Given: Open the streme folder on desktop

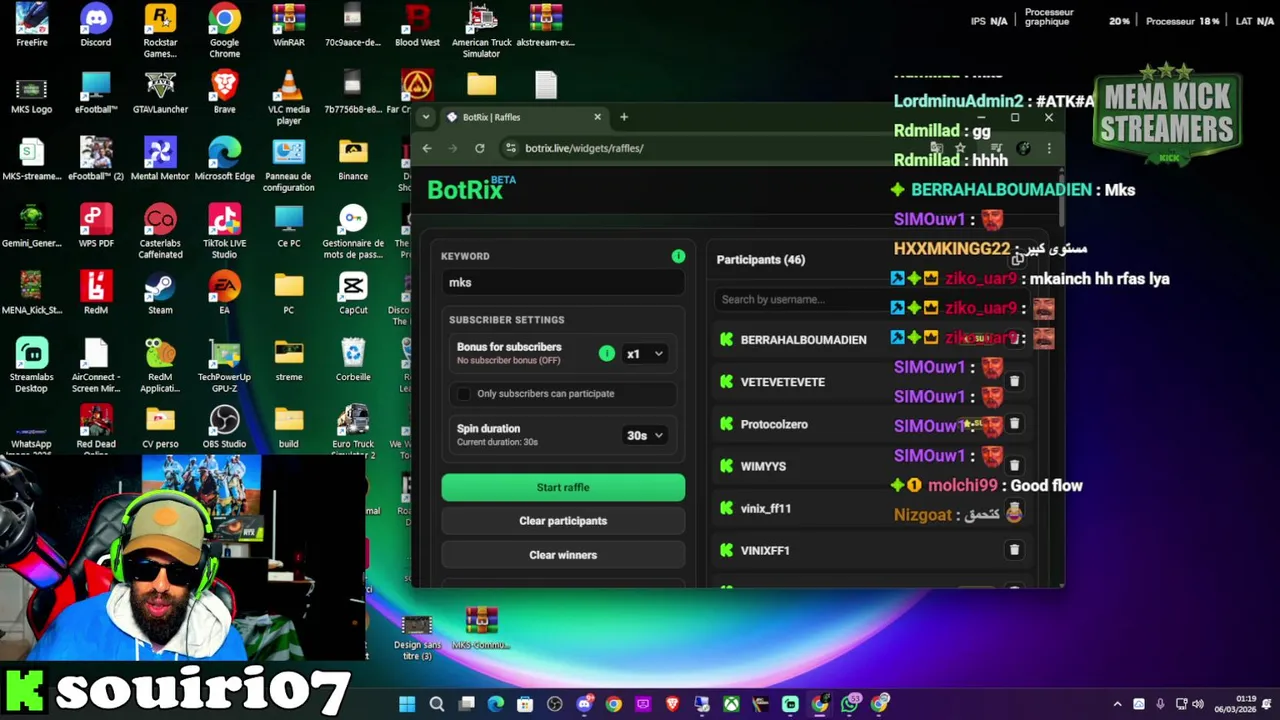Looking at the screenshot, I should pos(289,361).
